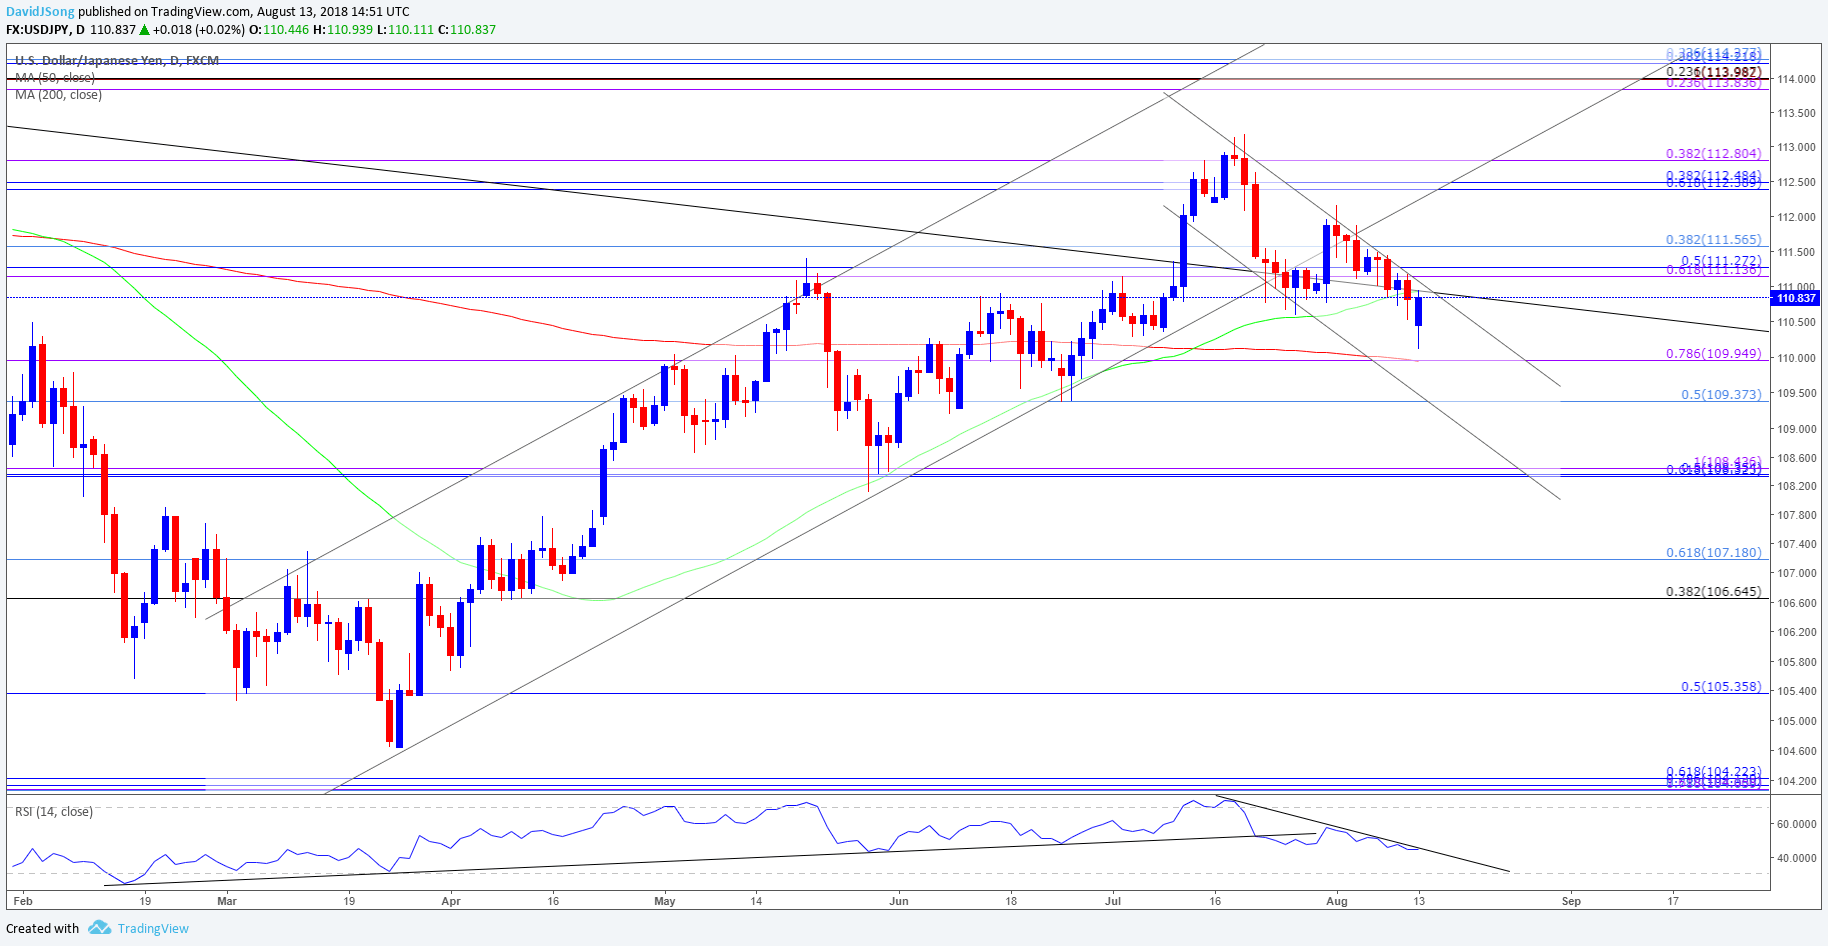This screenshot has height=946, width=1828.
Task: Select the C:110.837 close value
Action: point(467,29)
